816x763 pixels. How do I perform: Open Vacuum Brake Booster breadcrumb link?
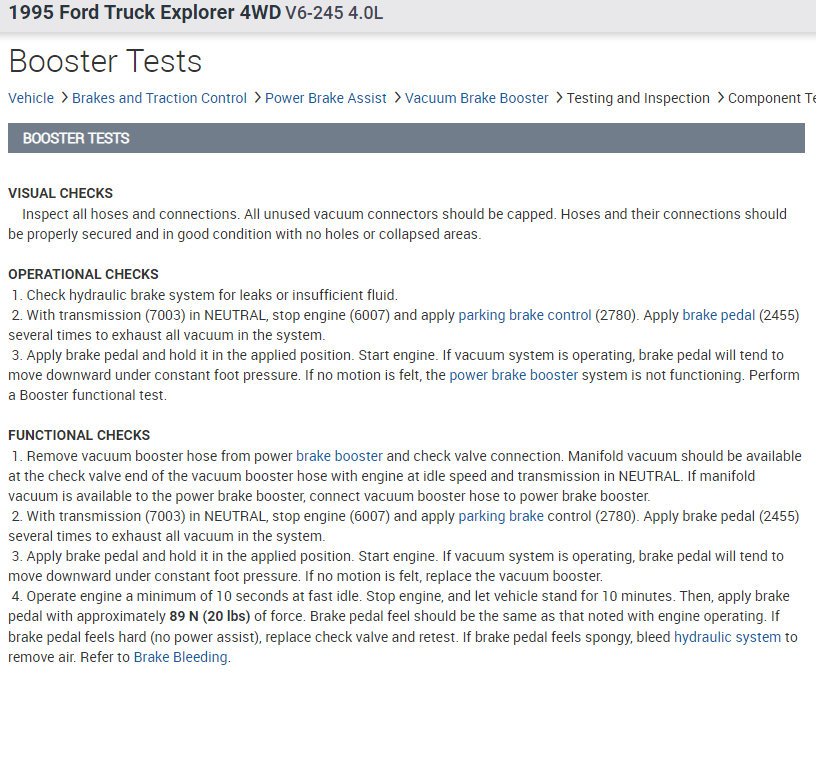point(477,98)
